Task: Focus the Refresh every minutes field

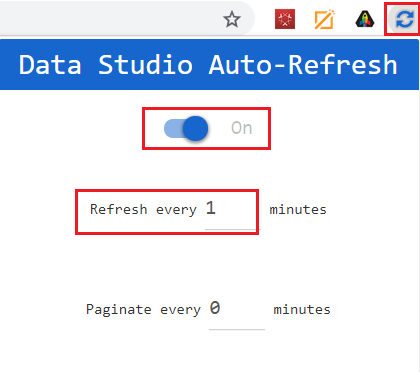Action: 233,210
